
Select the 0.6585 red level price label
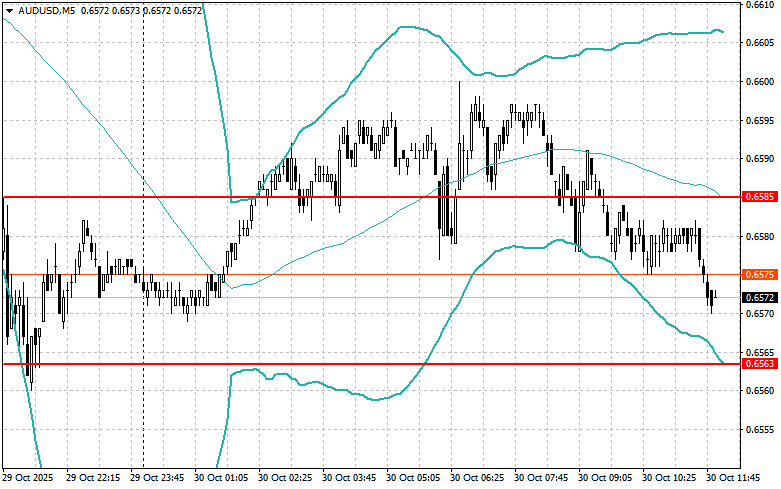[x=760, y=197]
